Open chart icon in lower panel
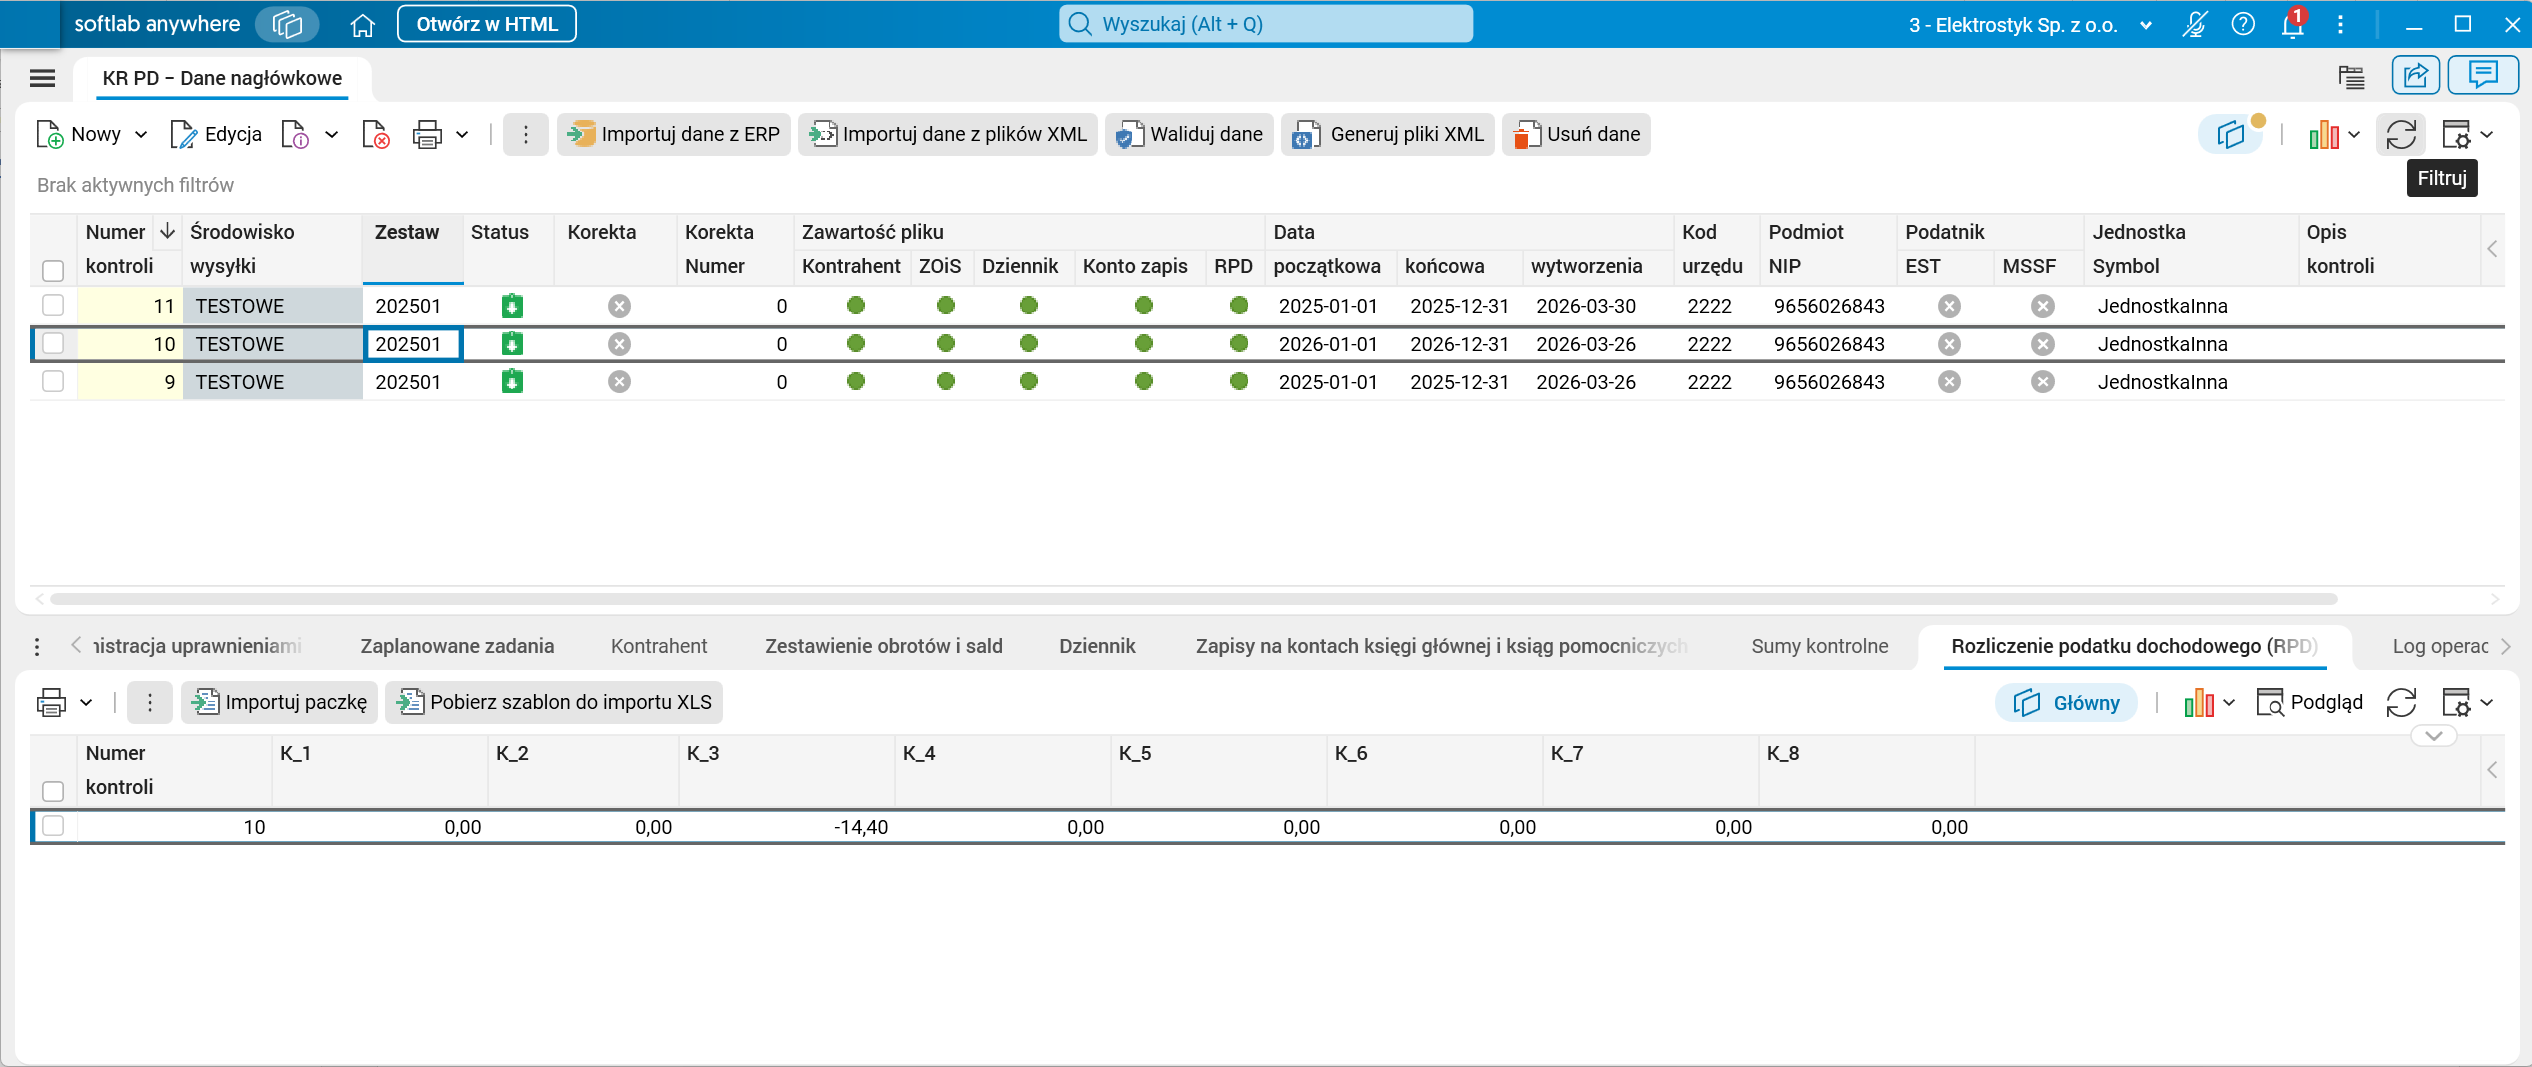 pos(2198,703)
